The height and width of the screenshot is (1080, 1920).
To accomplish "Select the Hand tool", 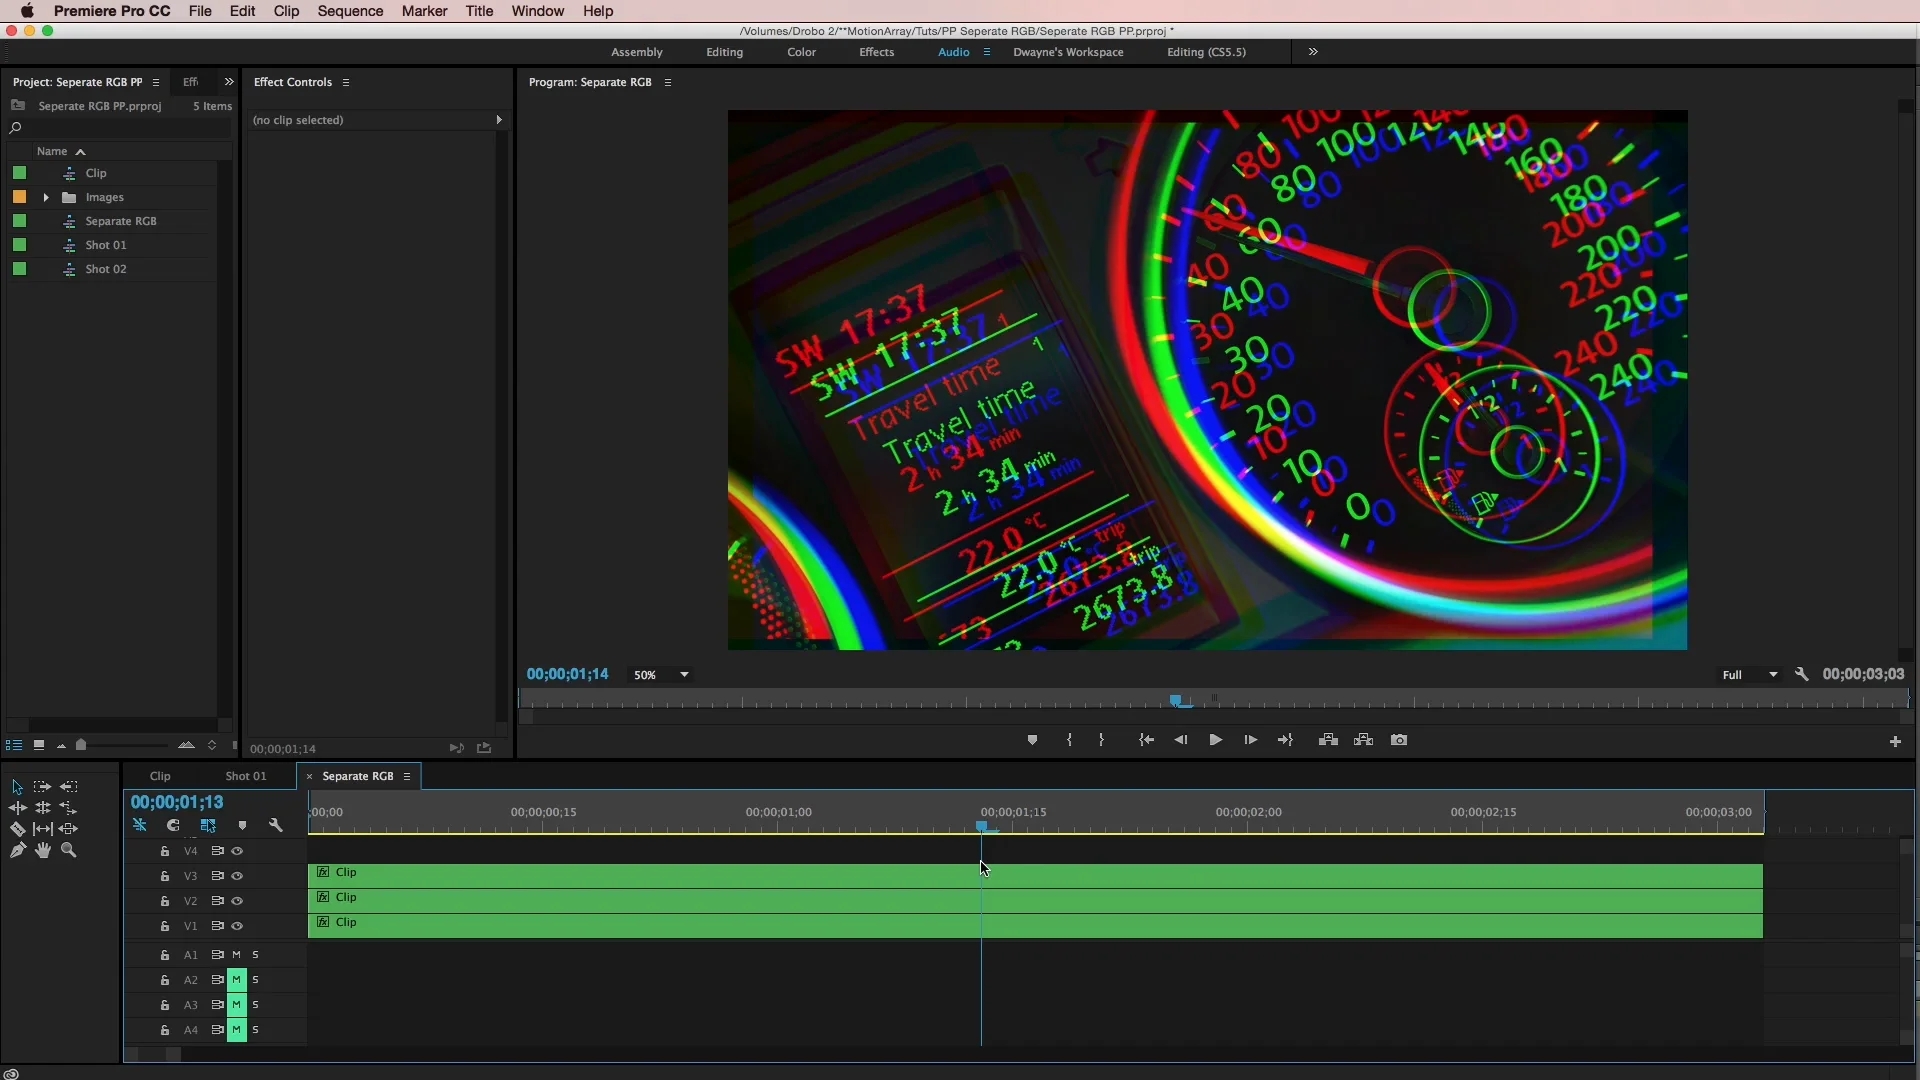I will coord(42,850).
